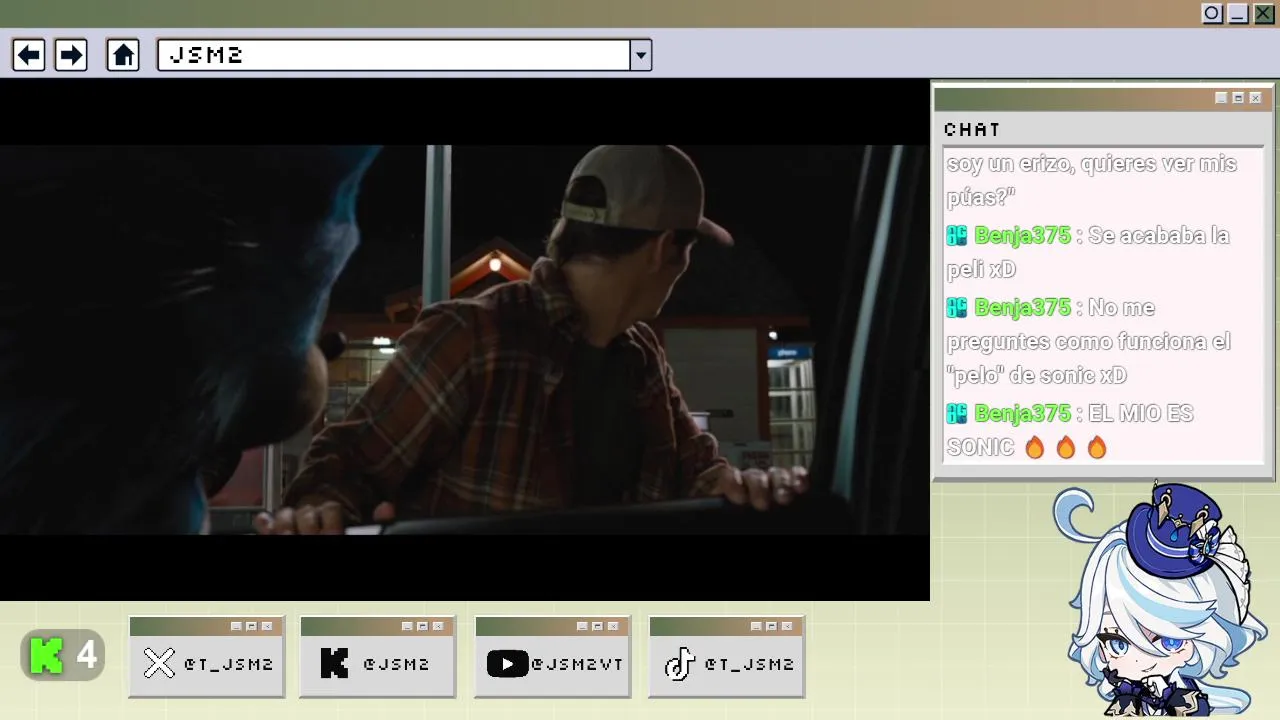Click the Kick logo next to @JSM2
Viewport: 1280px width, 720px height.
pos(334,663)
